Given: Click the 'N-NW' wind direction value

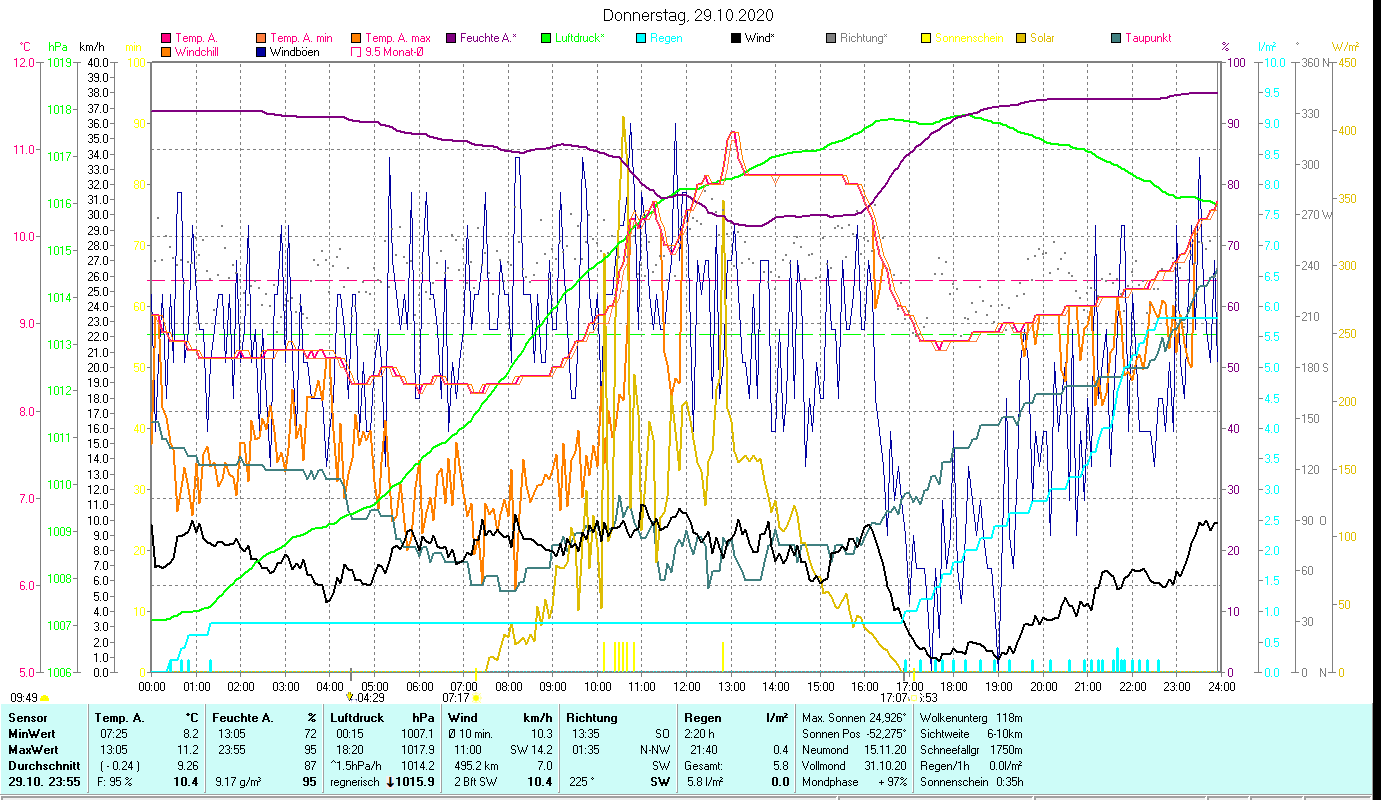Looking at the screenshot, I should tap(655, 750).
